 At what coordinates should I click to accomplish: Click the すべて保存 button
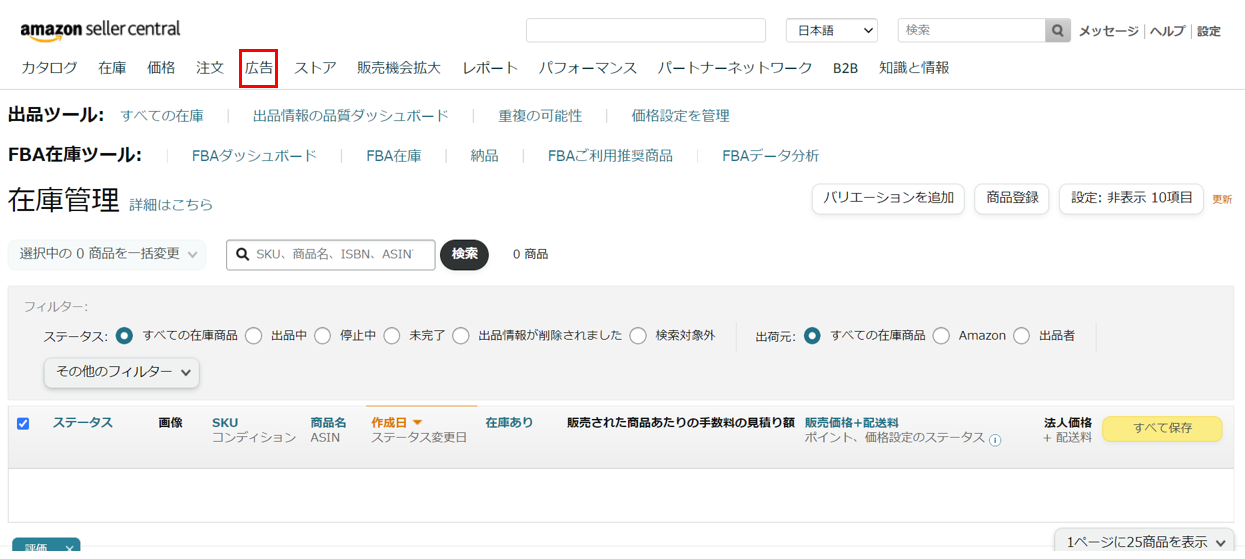[1162, 429]
